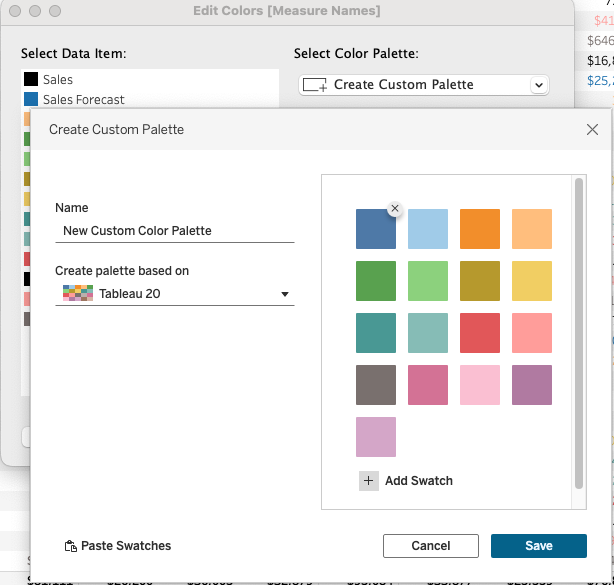614x585 pixels.
Task: Select the teal color swatch
Action: tap(376, 333)
